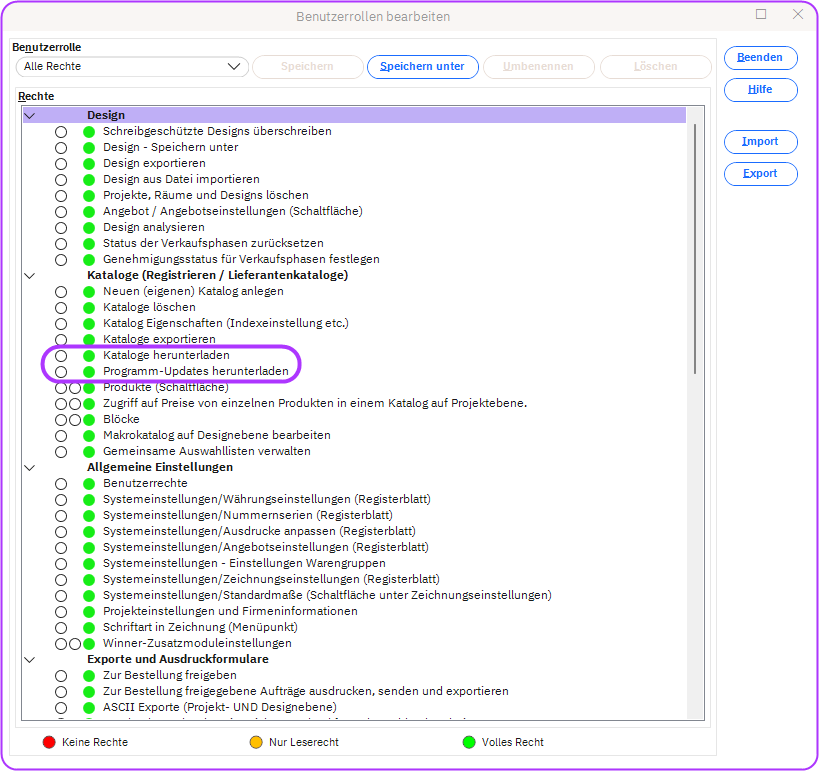Select radio button for Programm-Updates herunterladen
819x771 pixels.
(x=62, y=372)
